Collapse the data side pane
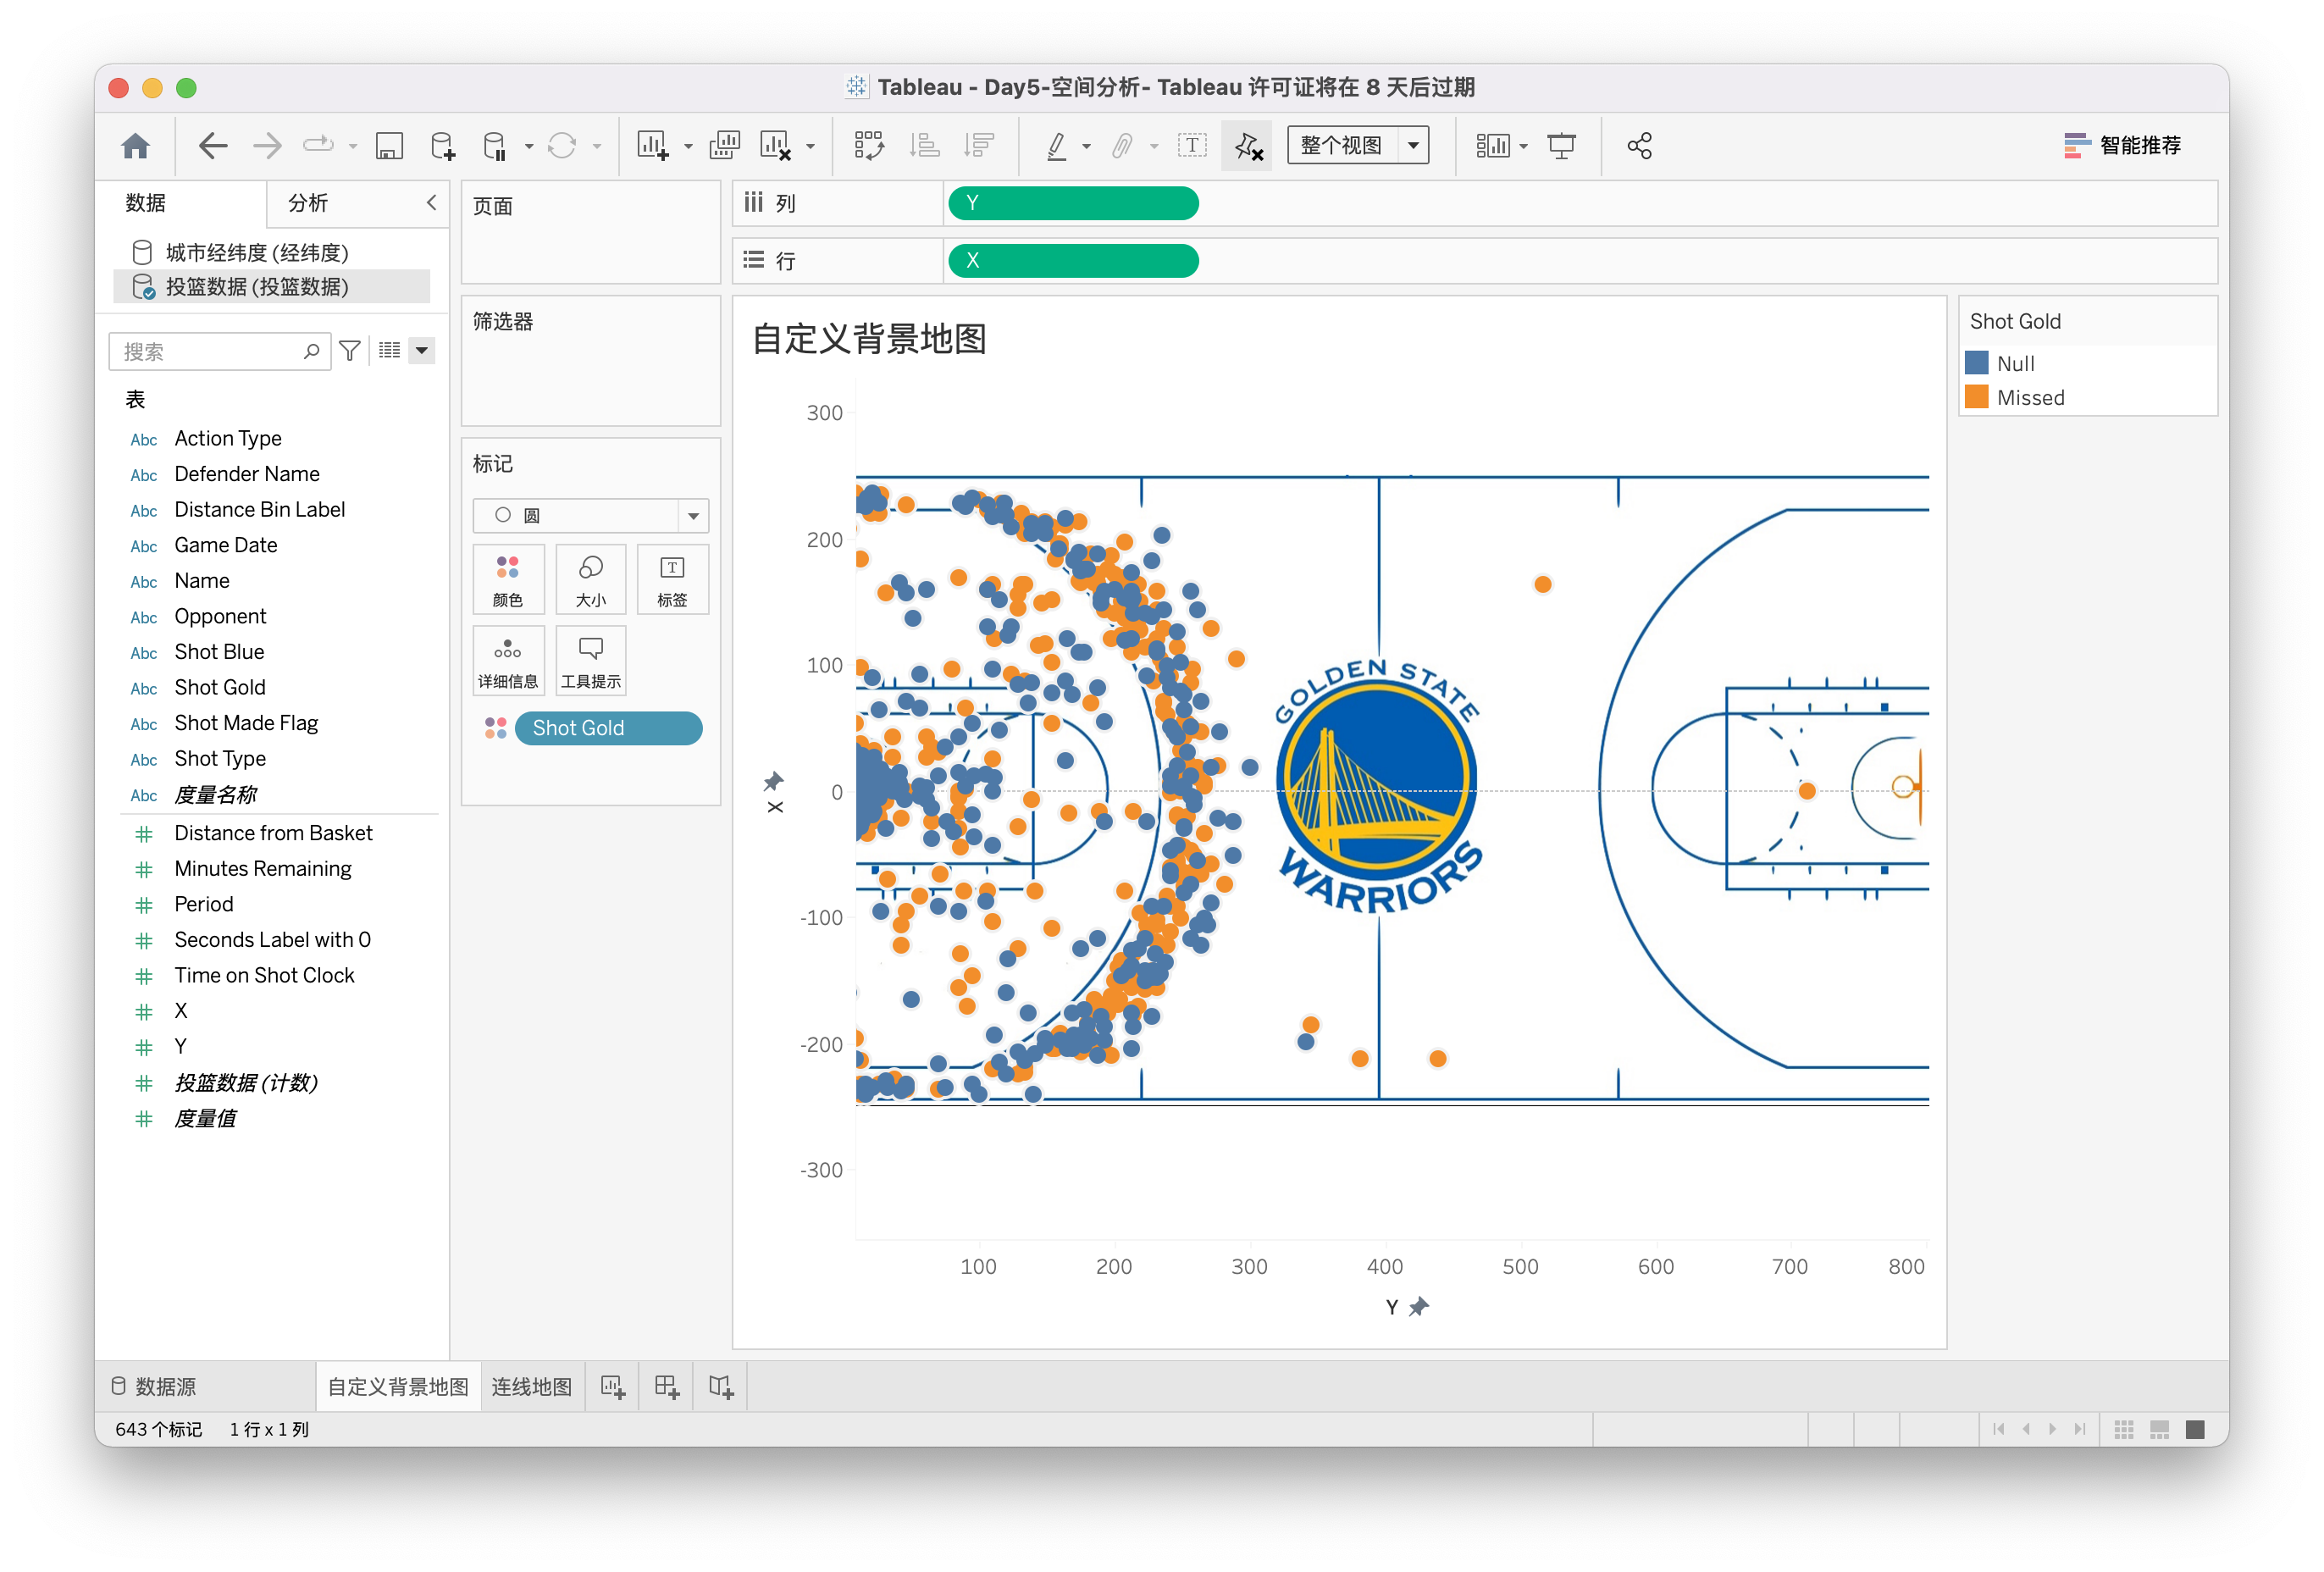 click(431, 202)
